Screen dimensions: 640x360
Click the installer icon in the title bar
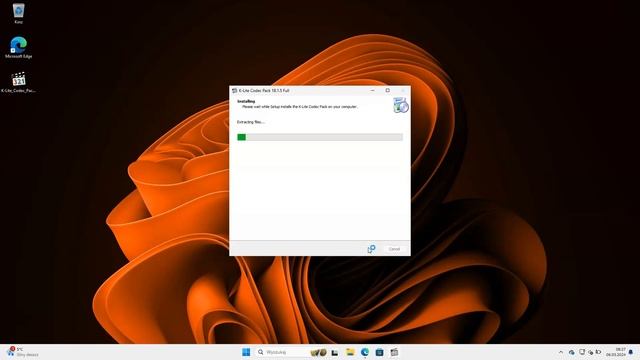[x=234, y=90]
